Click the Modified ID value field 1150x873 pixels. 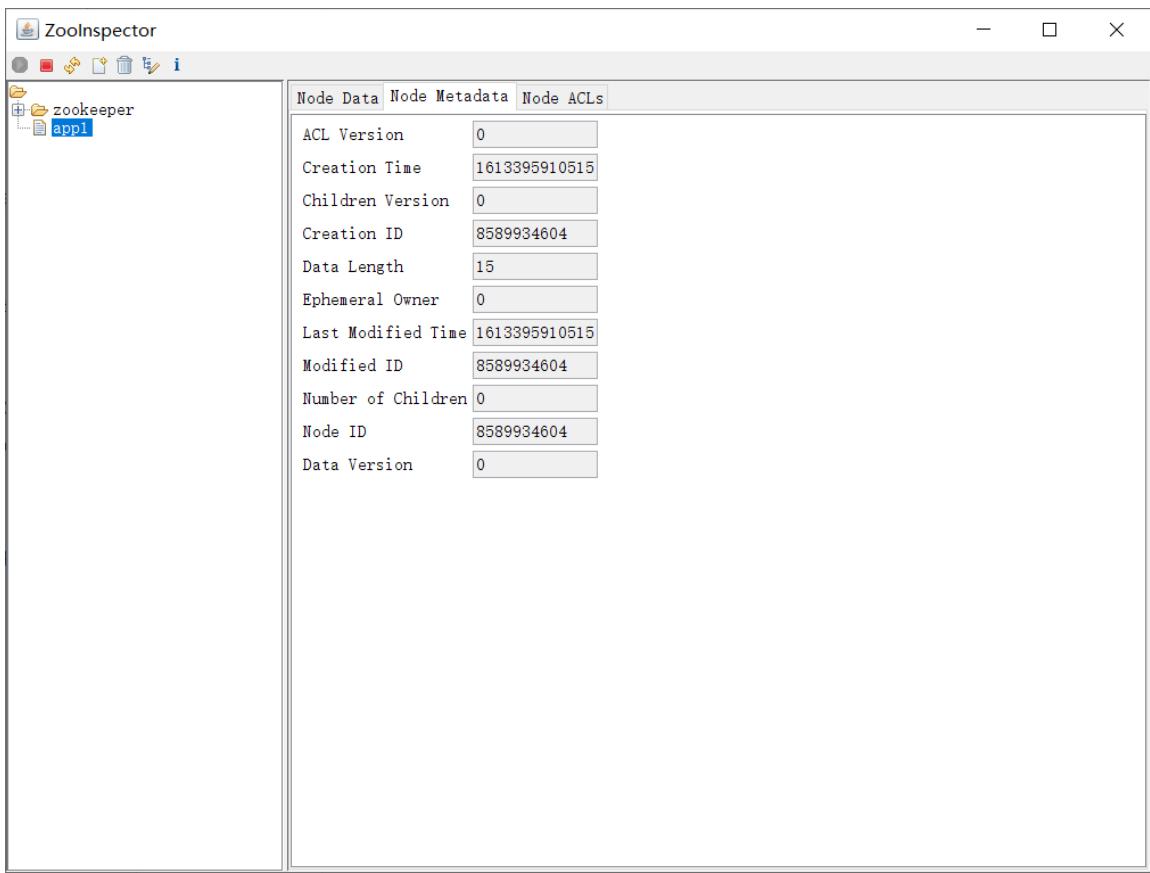tap(535, 366)
